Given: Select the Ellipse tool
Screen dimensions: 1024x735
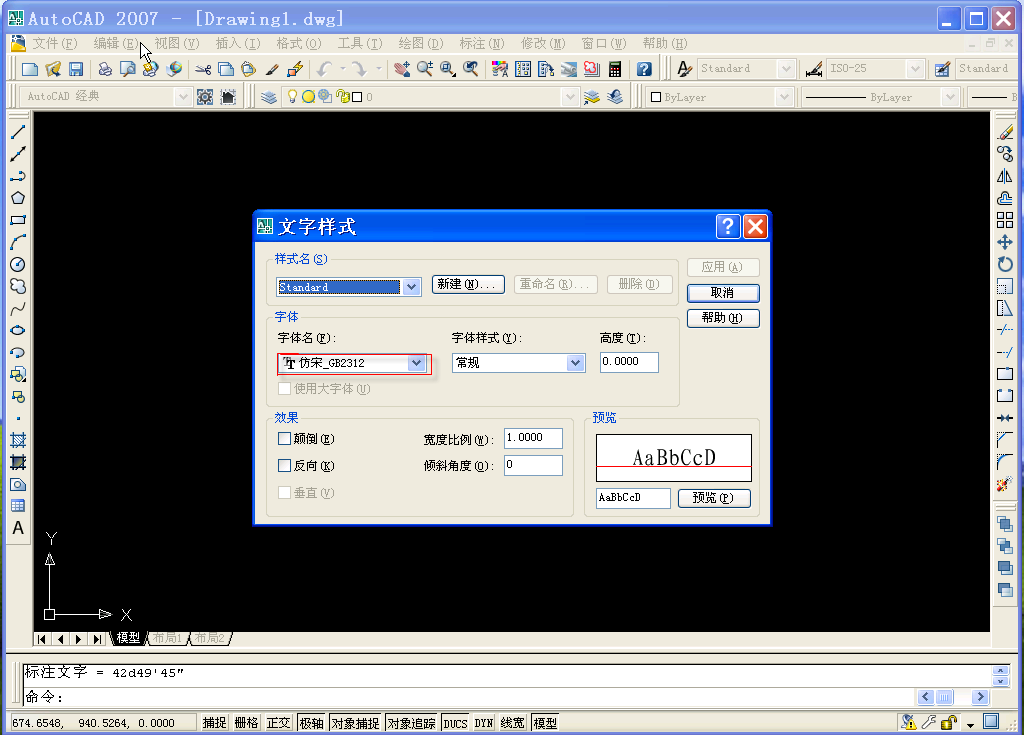Looking at the screenshot, I should [x=18, y=331].
